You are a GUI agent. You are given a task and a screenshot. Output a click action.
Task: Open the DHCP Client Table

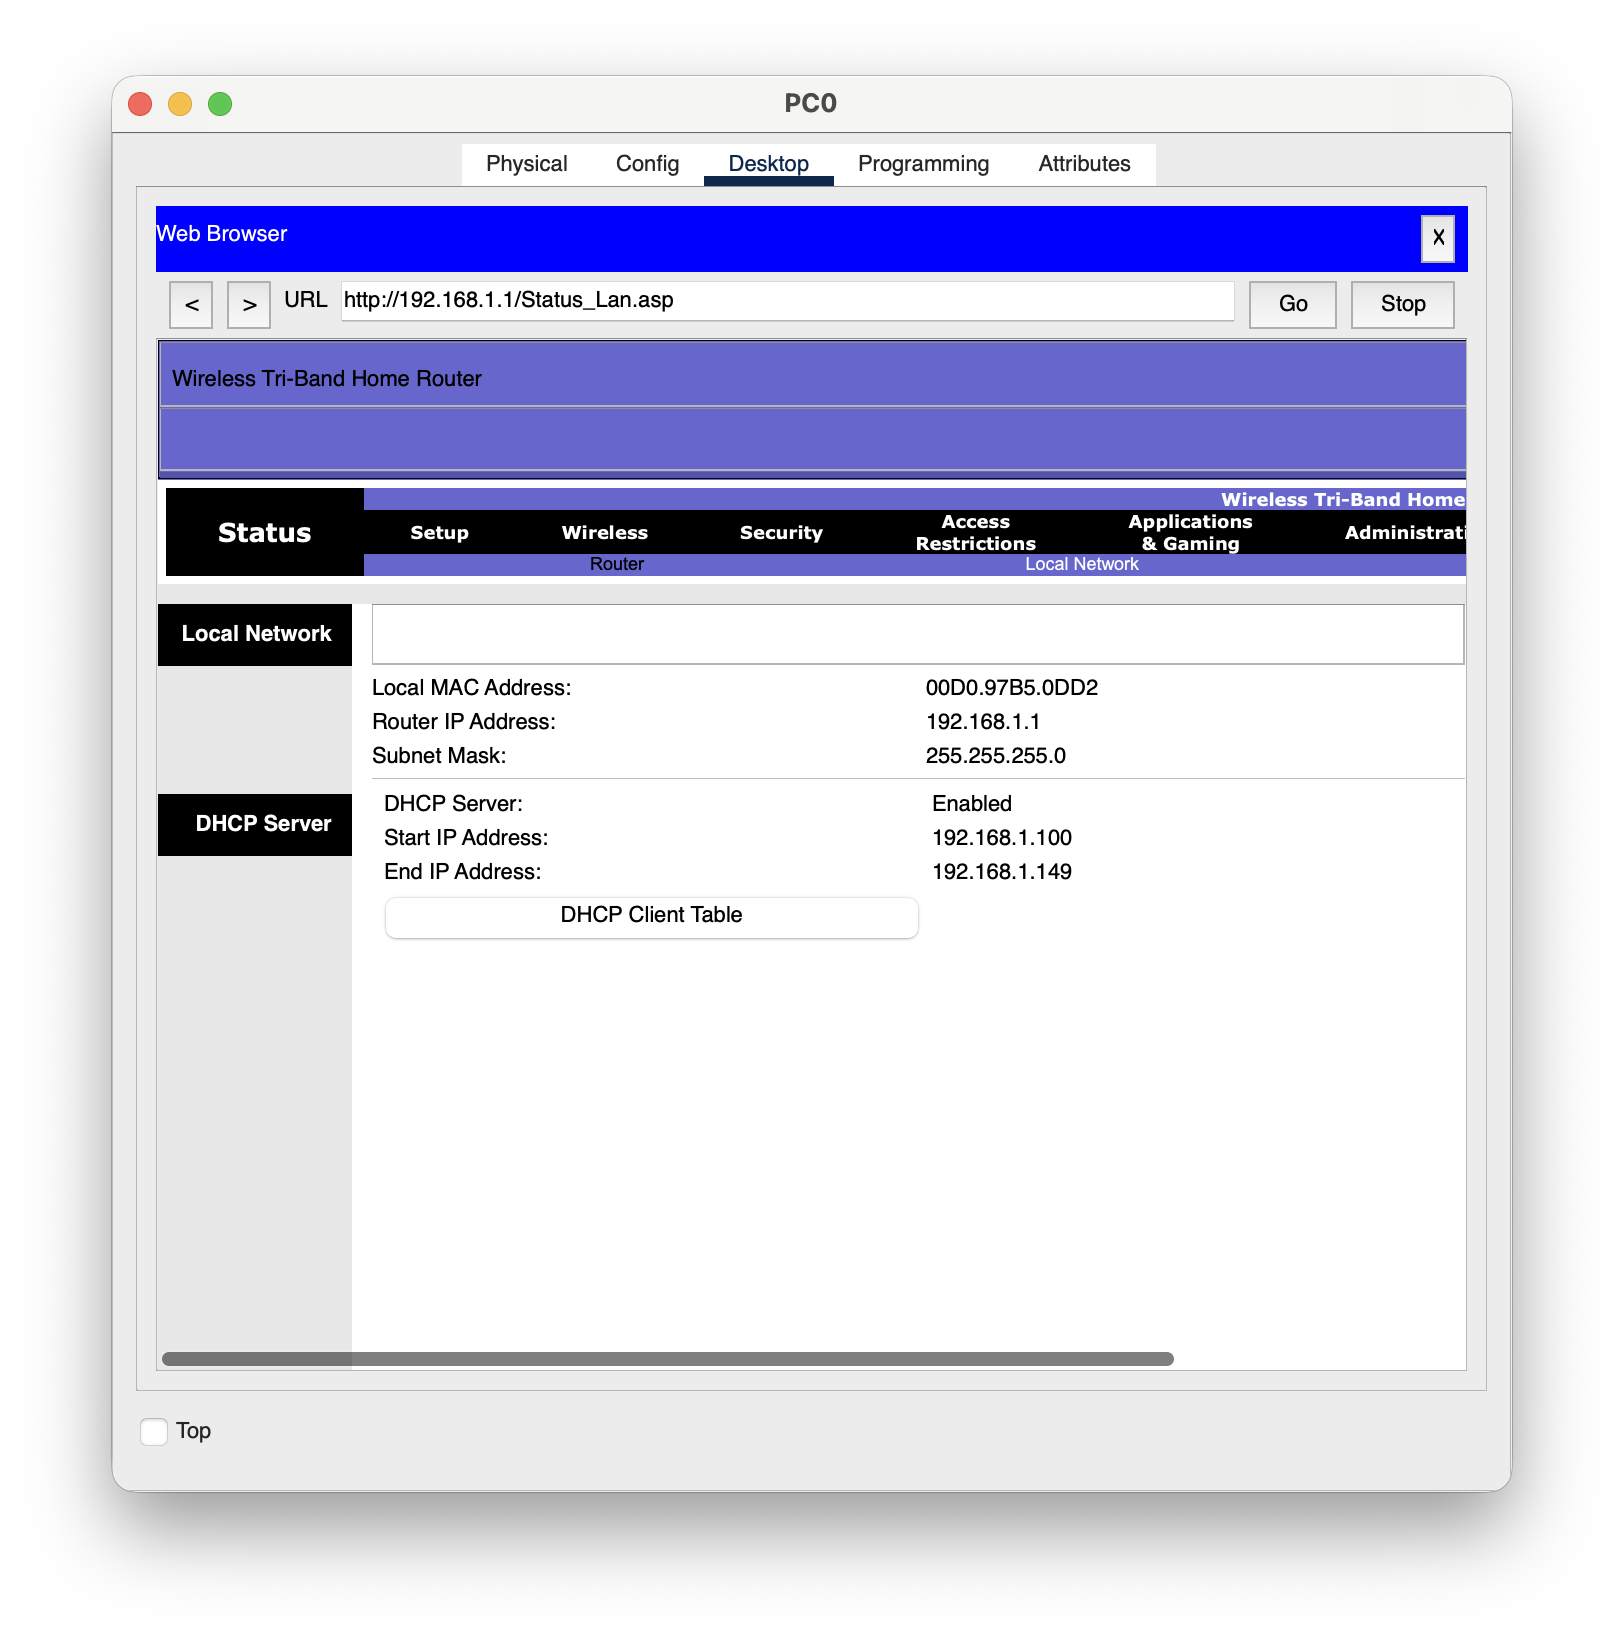[x=651, y=916]
